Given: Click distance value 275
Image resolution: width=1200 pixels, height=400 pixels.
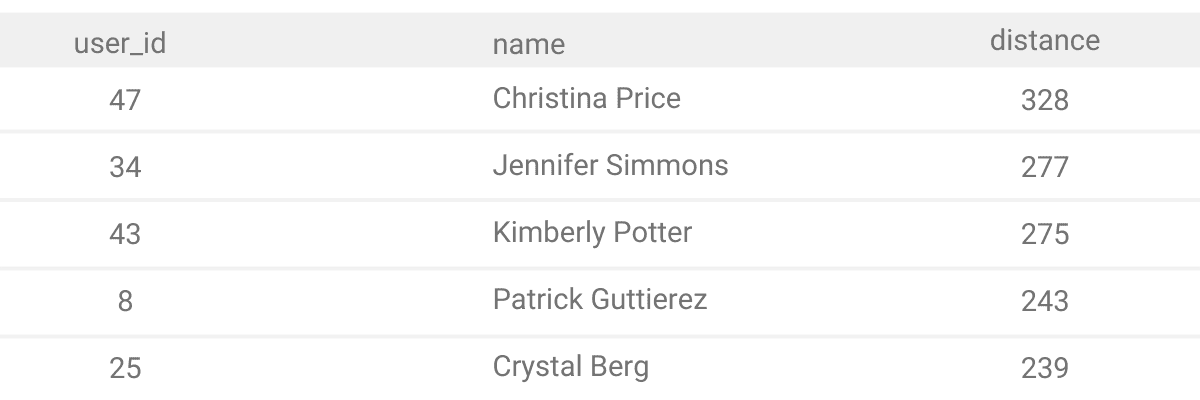Looking at the screenshot, I should coord(1045,234).
